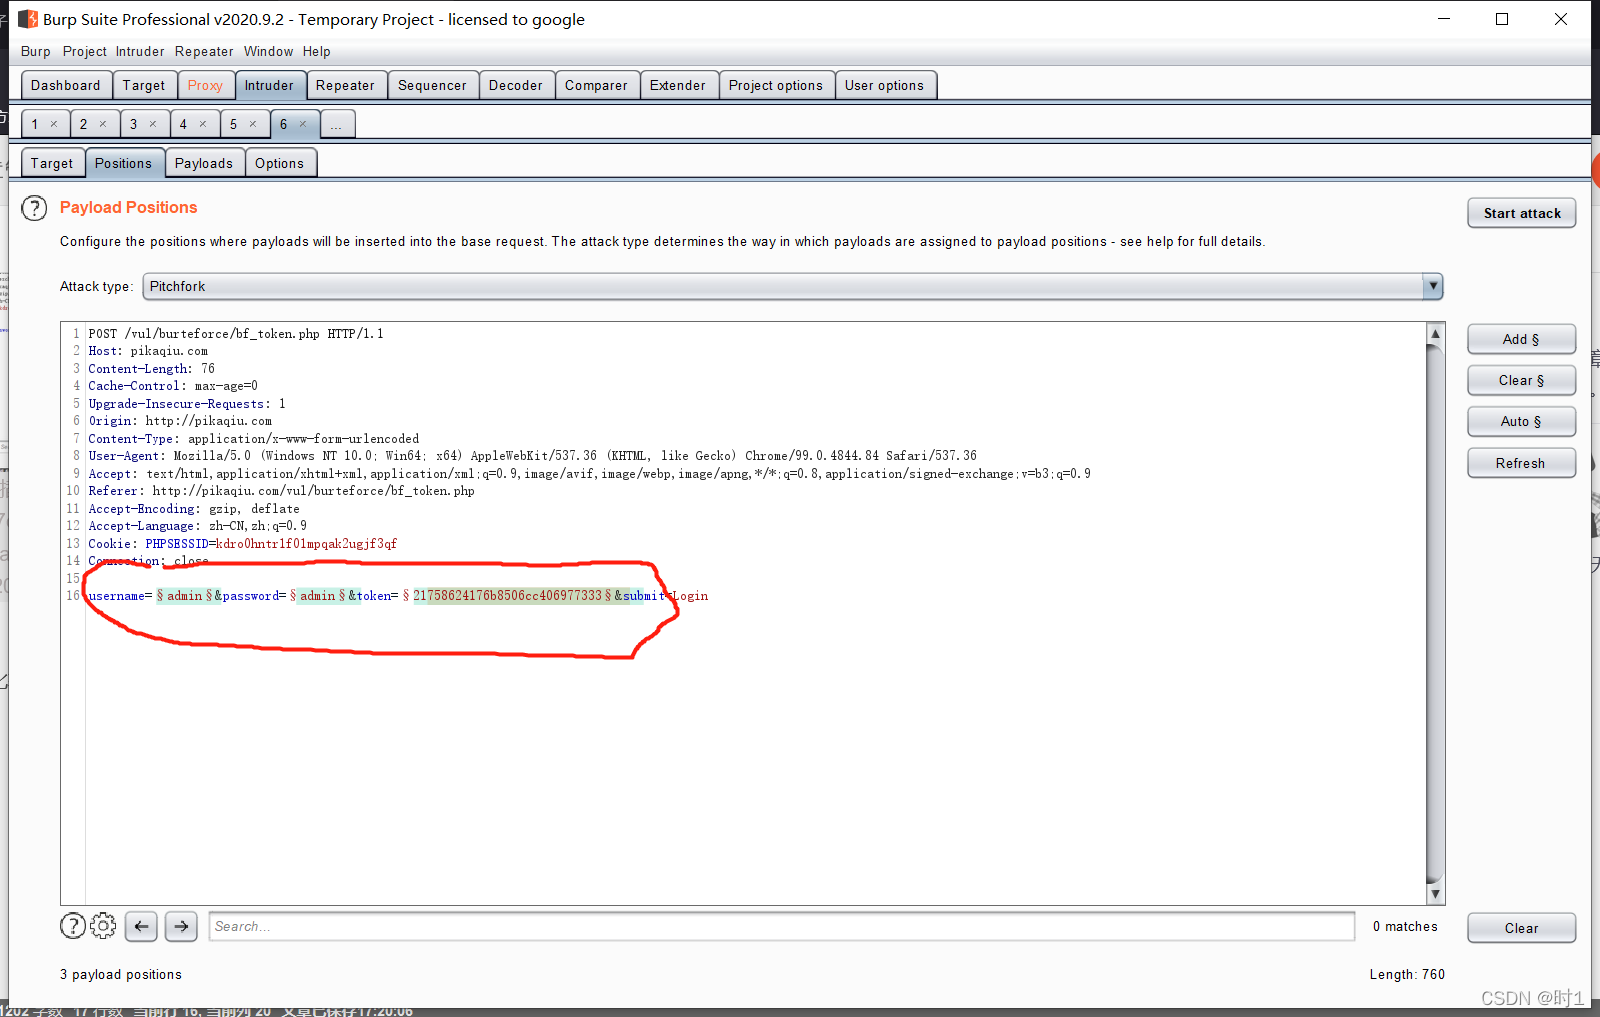The image size is (1600, 1017).
Task: Open the Payload Positions help icon
Action: click(34, 208)
